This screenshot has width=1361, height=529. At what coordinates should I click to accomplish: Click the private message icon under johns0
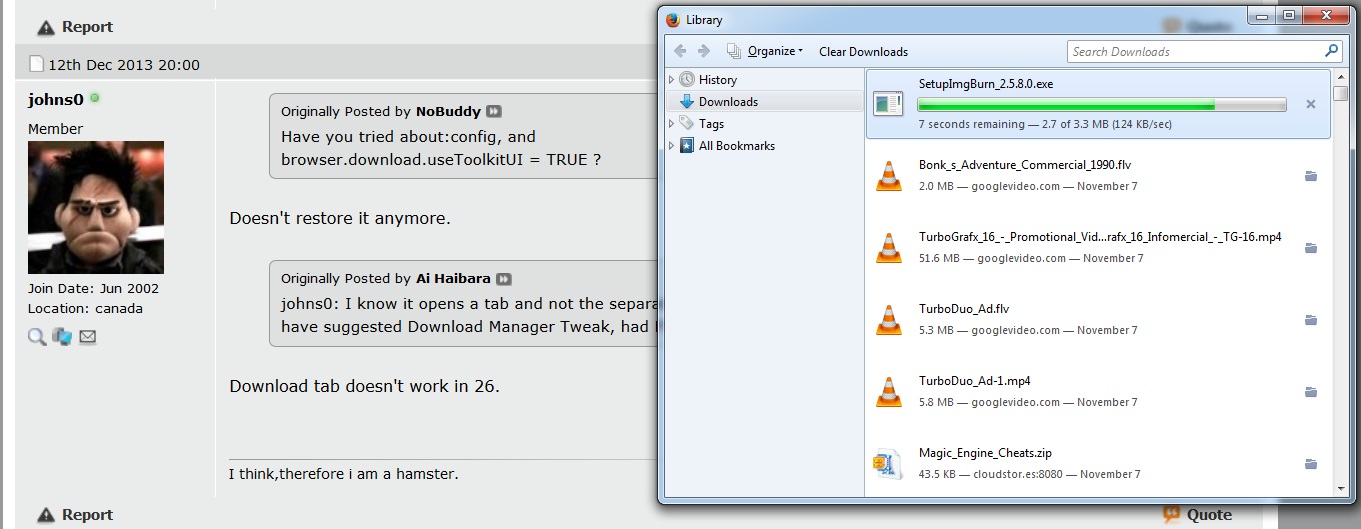pyautogui.click(x=62, y=337)
